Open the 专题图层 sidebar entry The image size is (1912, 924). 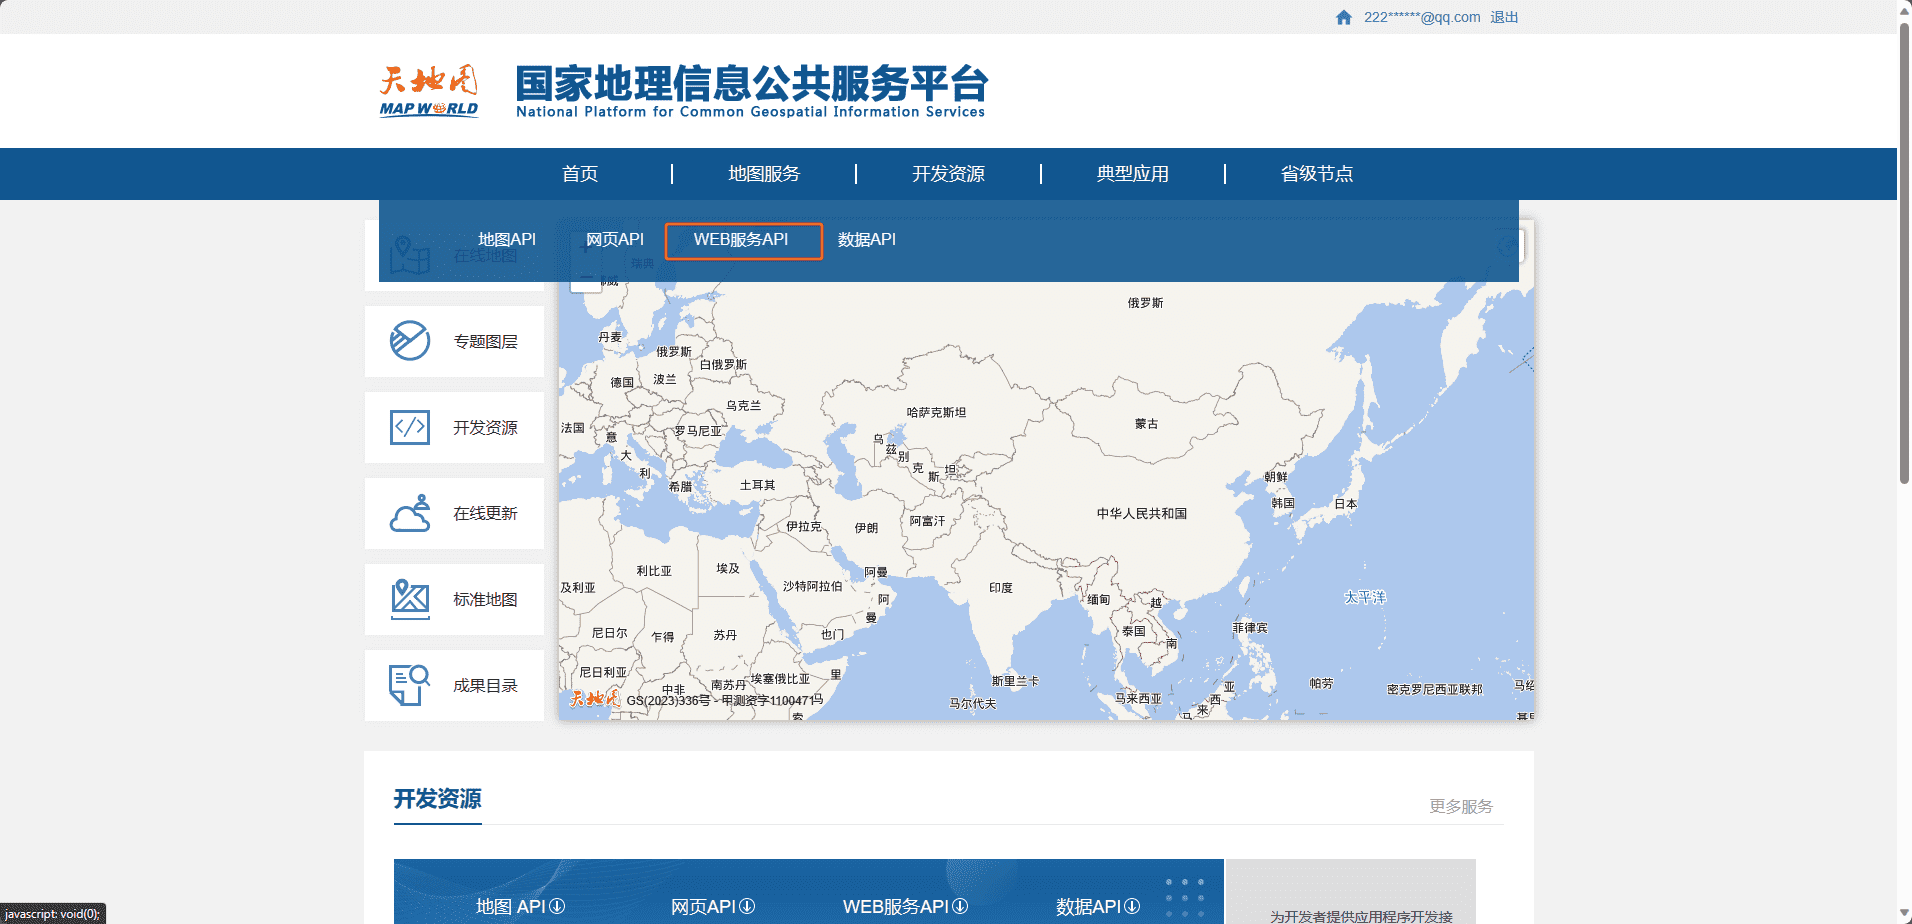pos(454,342)
